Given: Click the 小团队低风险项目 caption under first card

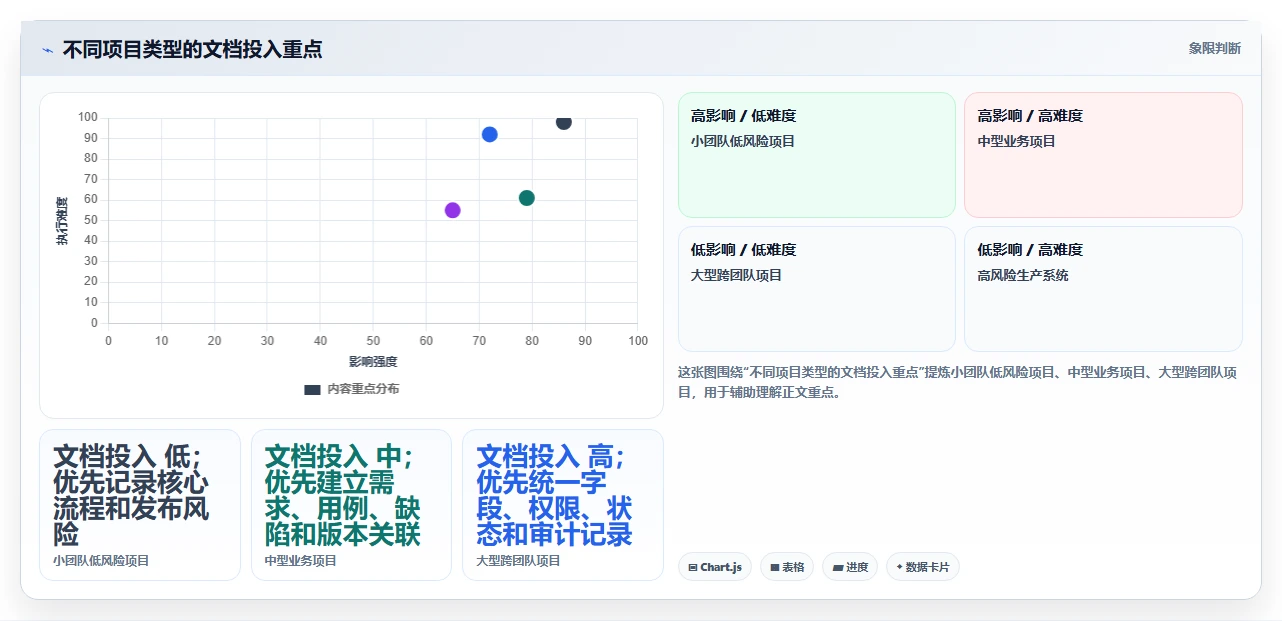Looking at the screenshot, I should tap(101, 561).
